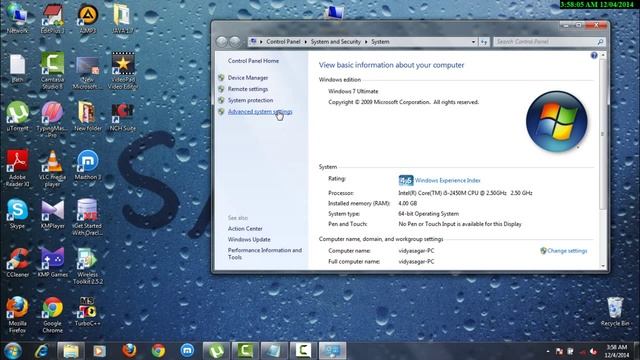Open Remote settings link
Viewport: 640px width, 360px height.
coord(248,89)
